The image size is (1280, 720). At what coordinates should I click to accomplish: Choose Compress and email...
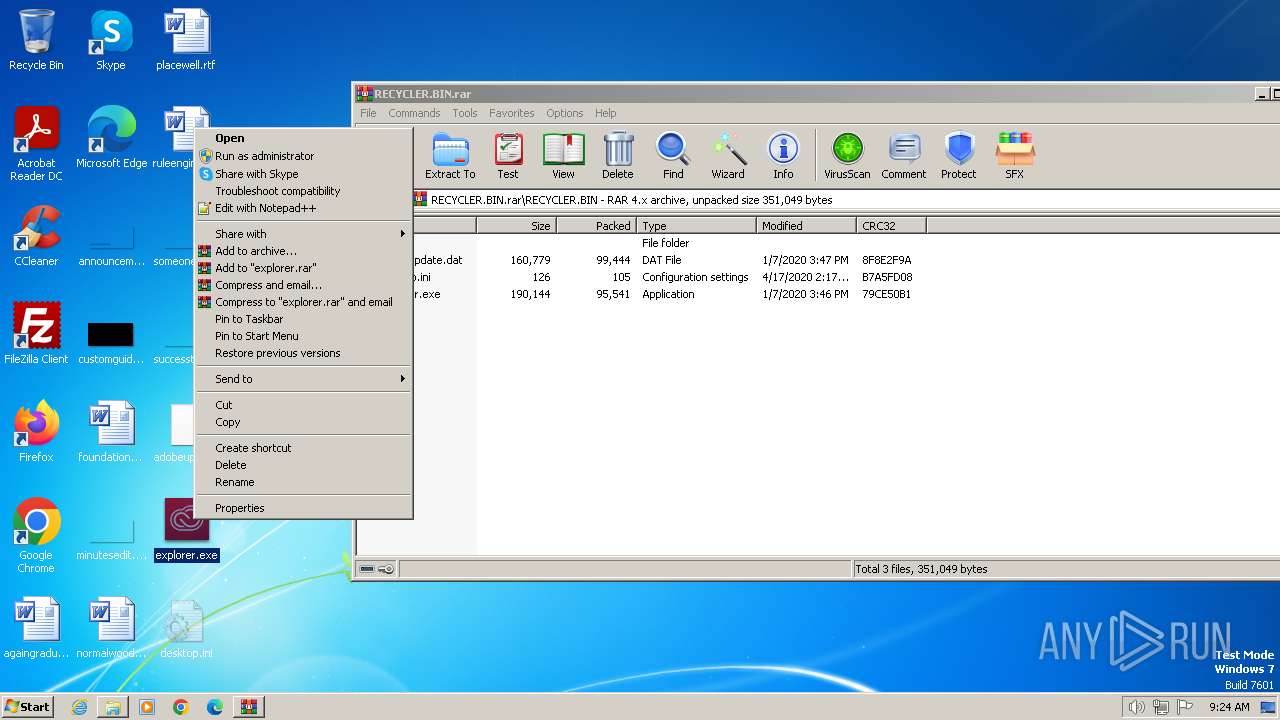click(303, 285)
